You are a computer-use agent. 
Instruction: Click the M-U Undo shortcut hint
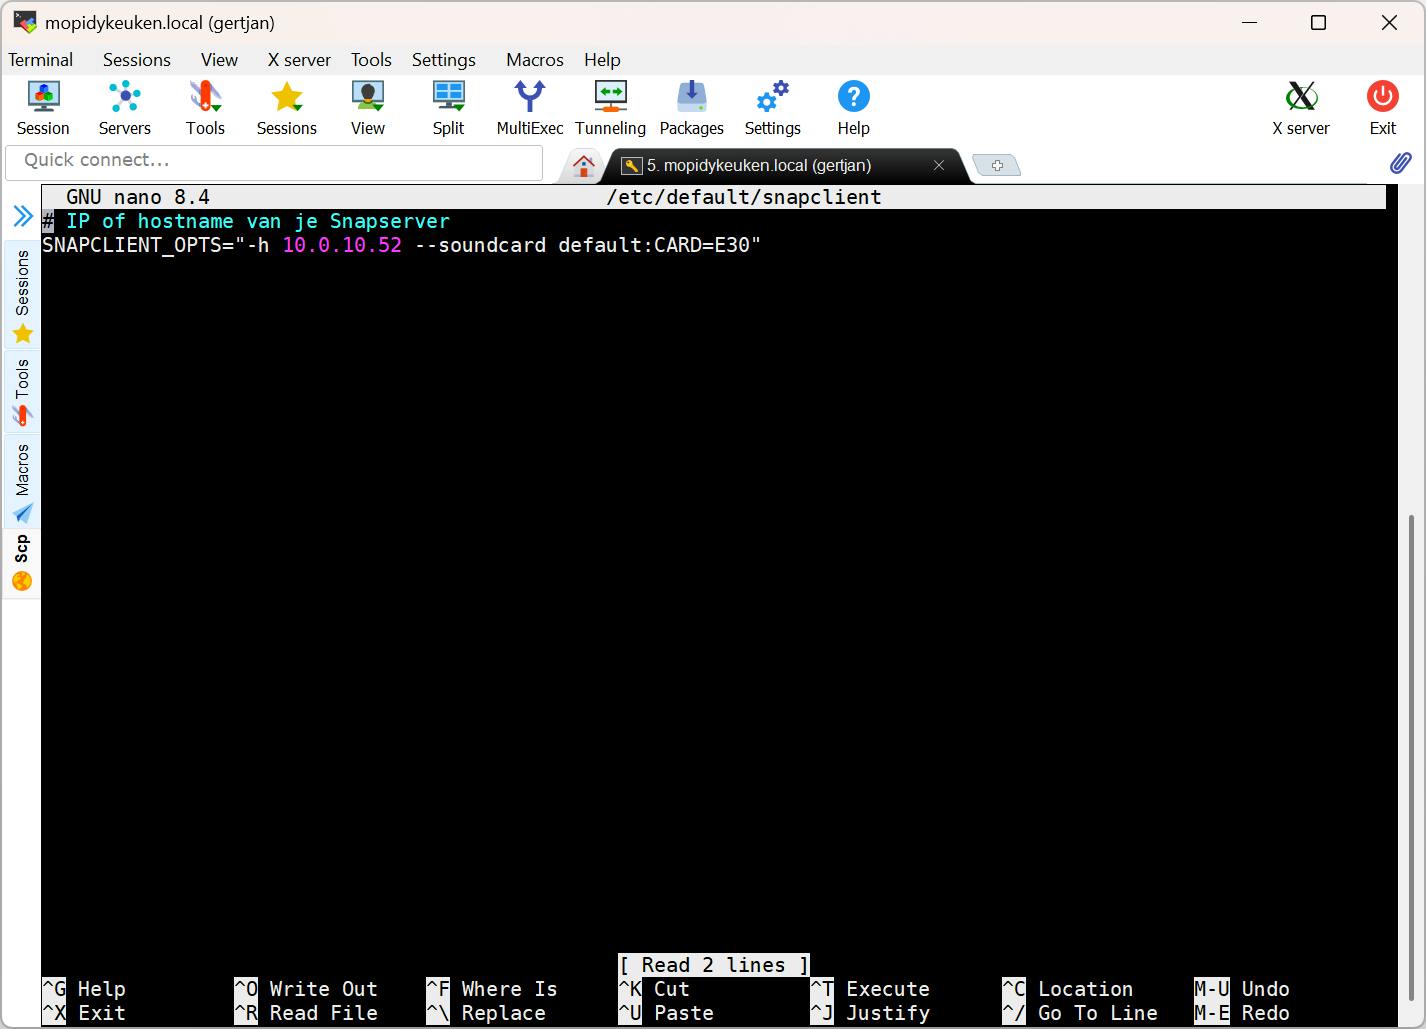(x=1242, y=989)
